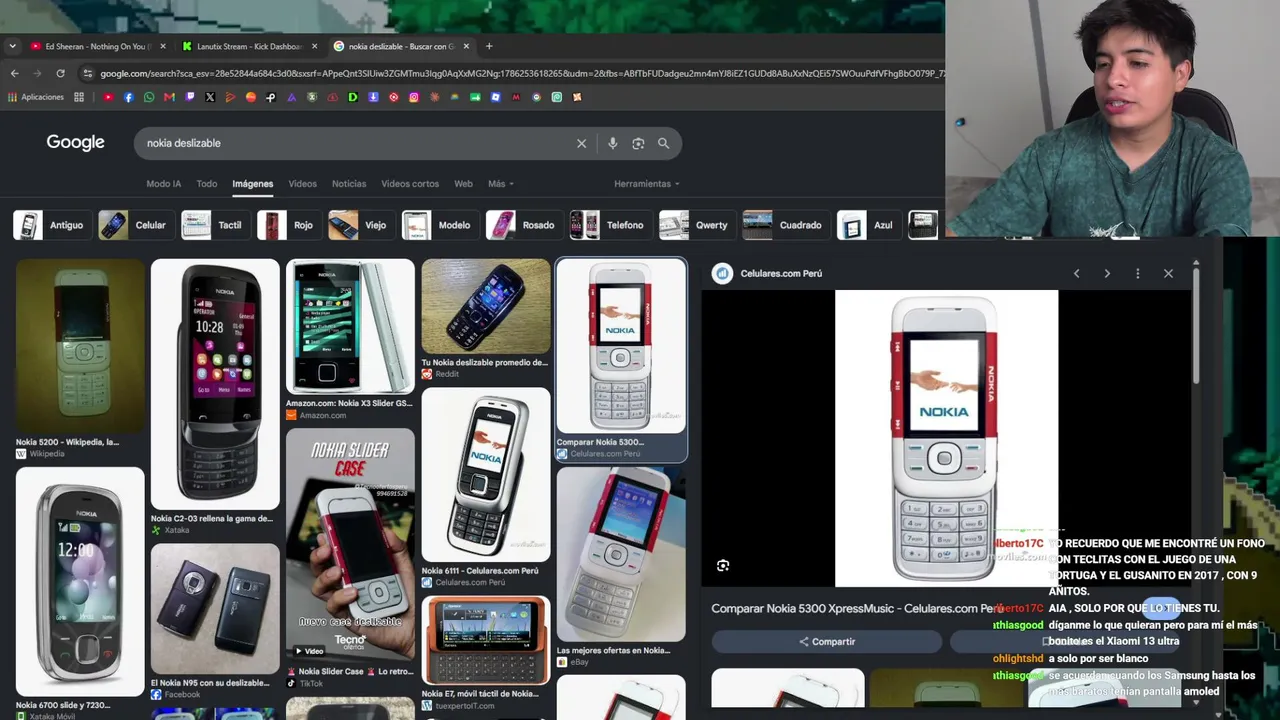Reload the Google search page
1280x720 pixels.
tap(60, 73)
